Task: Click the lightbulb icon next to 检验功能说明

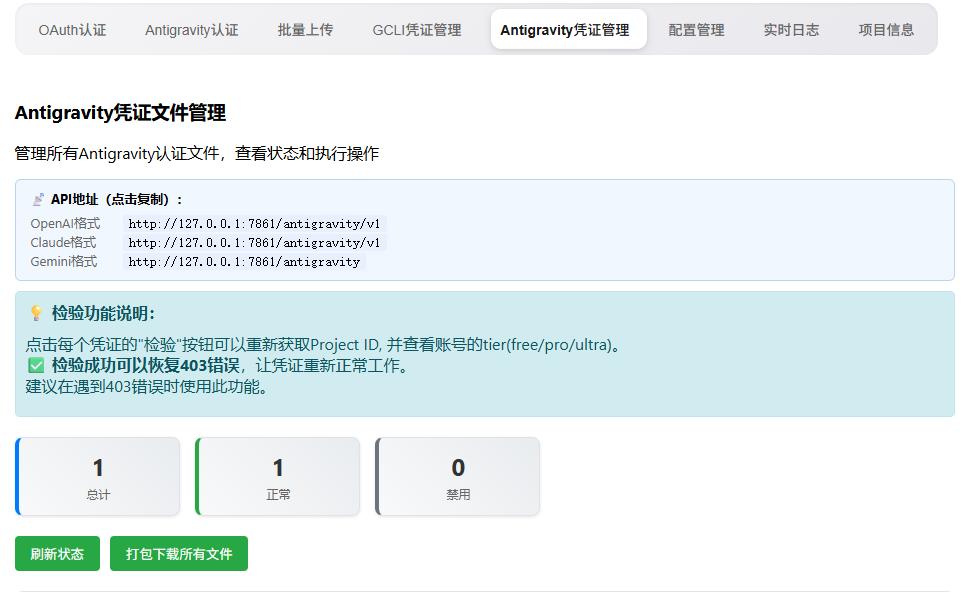Action: (x=37, y=314)
